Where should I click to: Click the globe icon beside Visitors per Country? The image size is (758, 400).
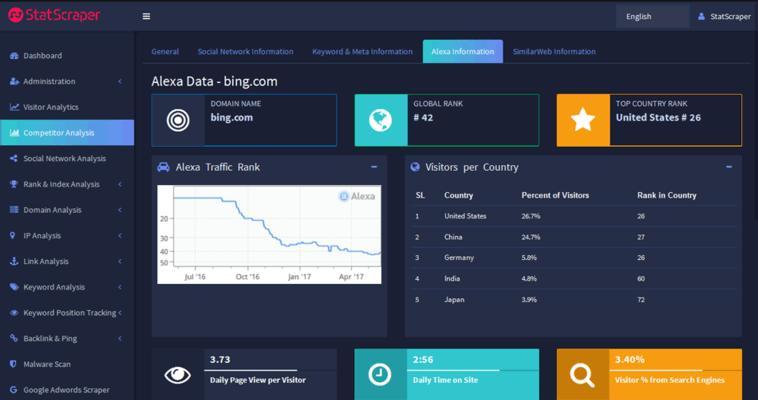415,167
